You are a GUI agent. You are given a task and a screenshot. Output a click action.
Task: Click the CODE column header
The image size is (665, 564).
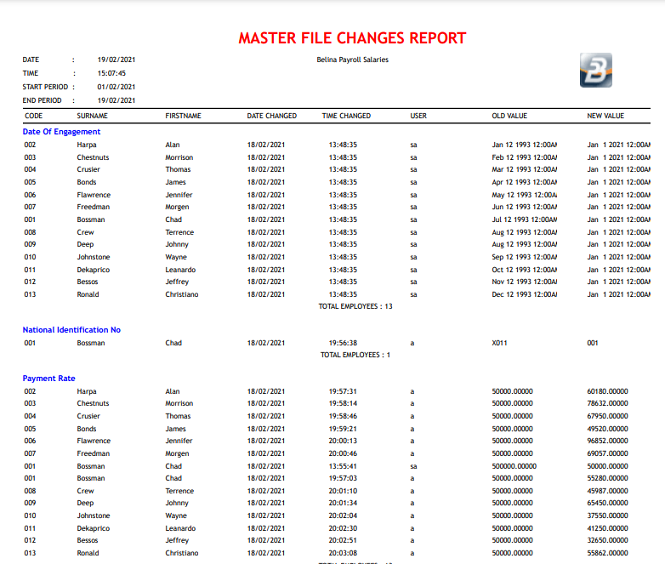(x=34, y=116)
